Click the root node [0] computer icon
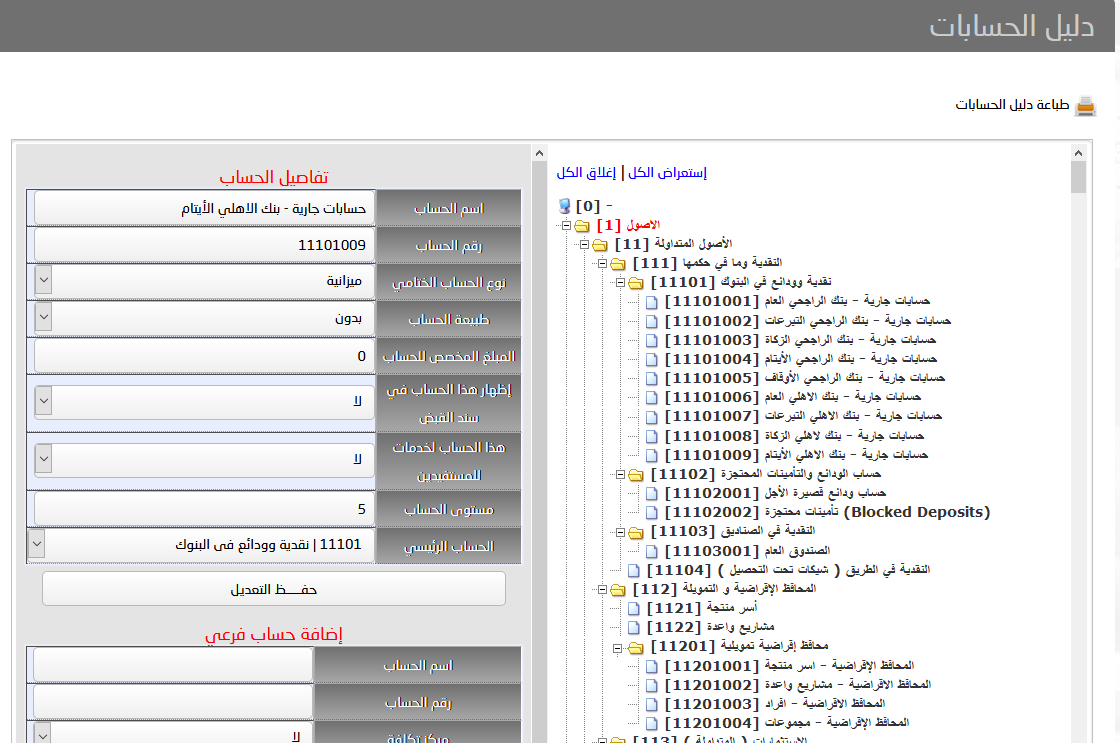 (564, 206)
